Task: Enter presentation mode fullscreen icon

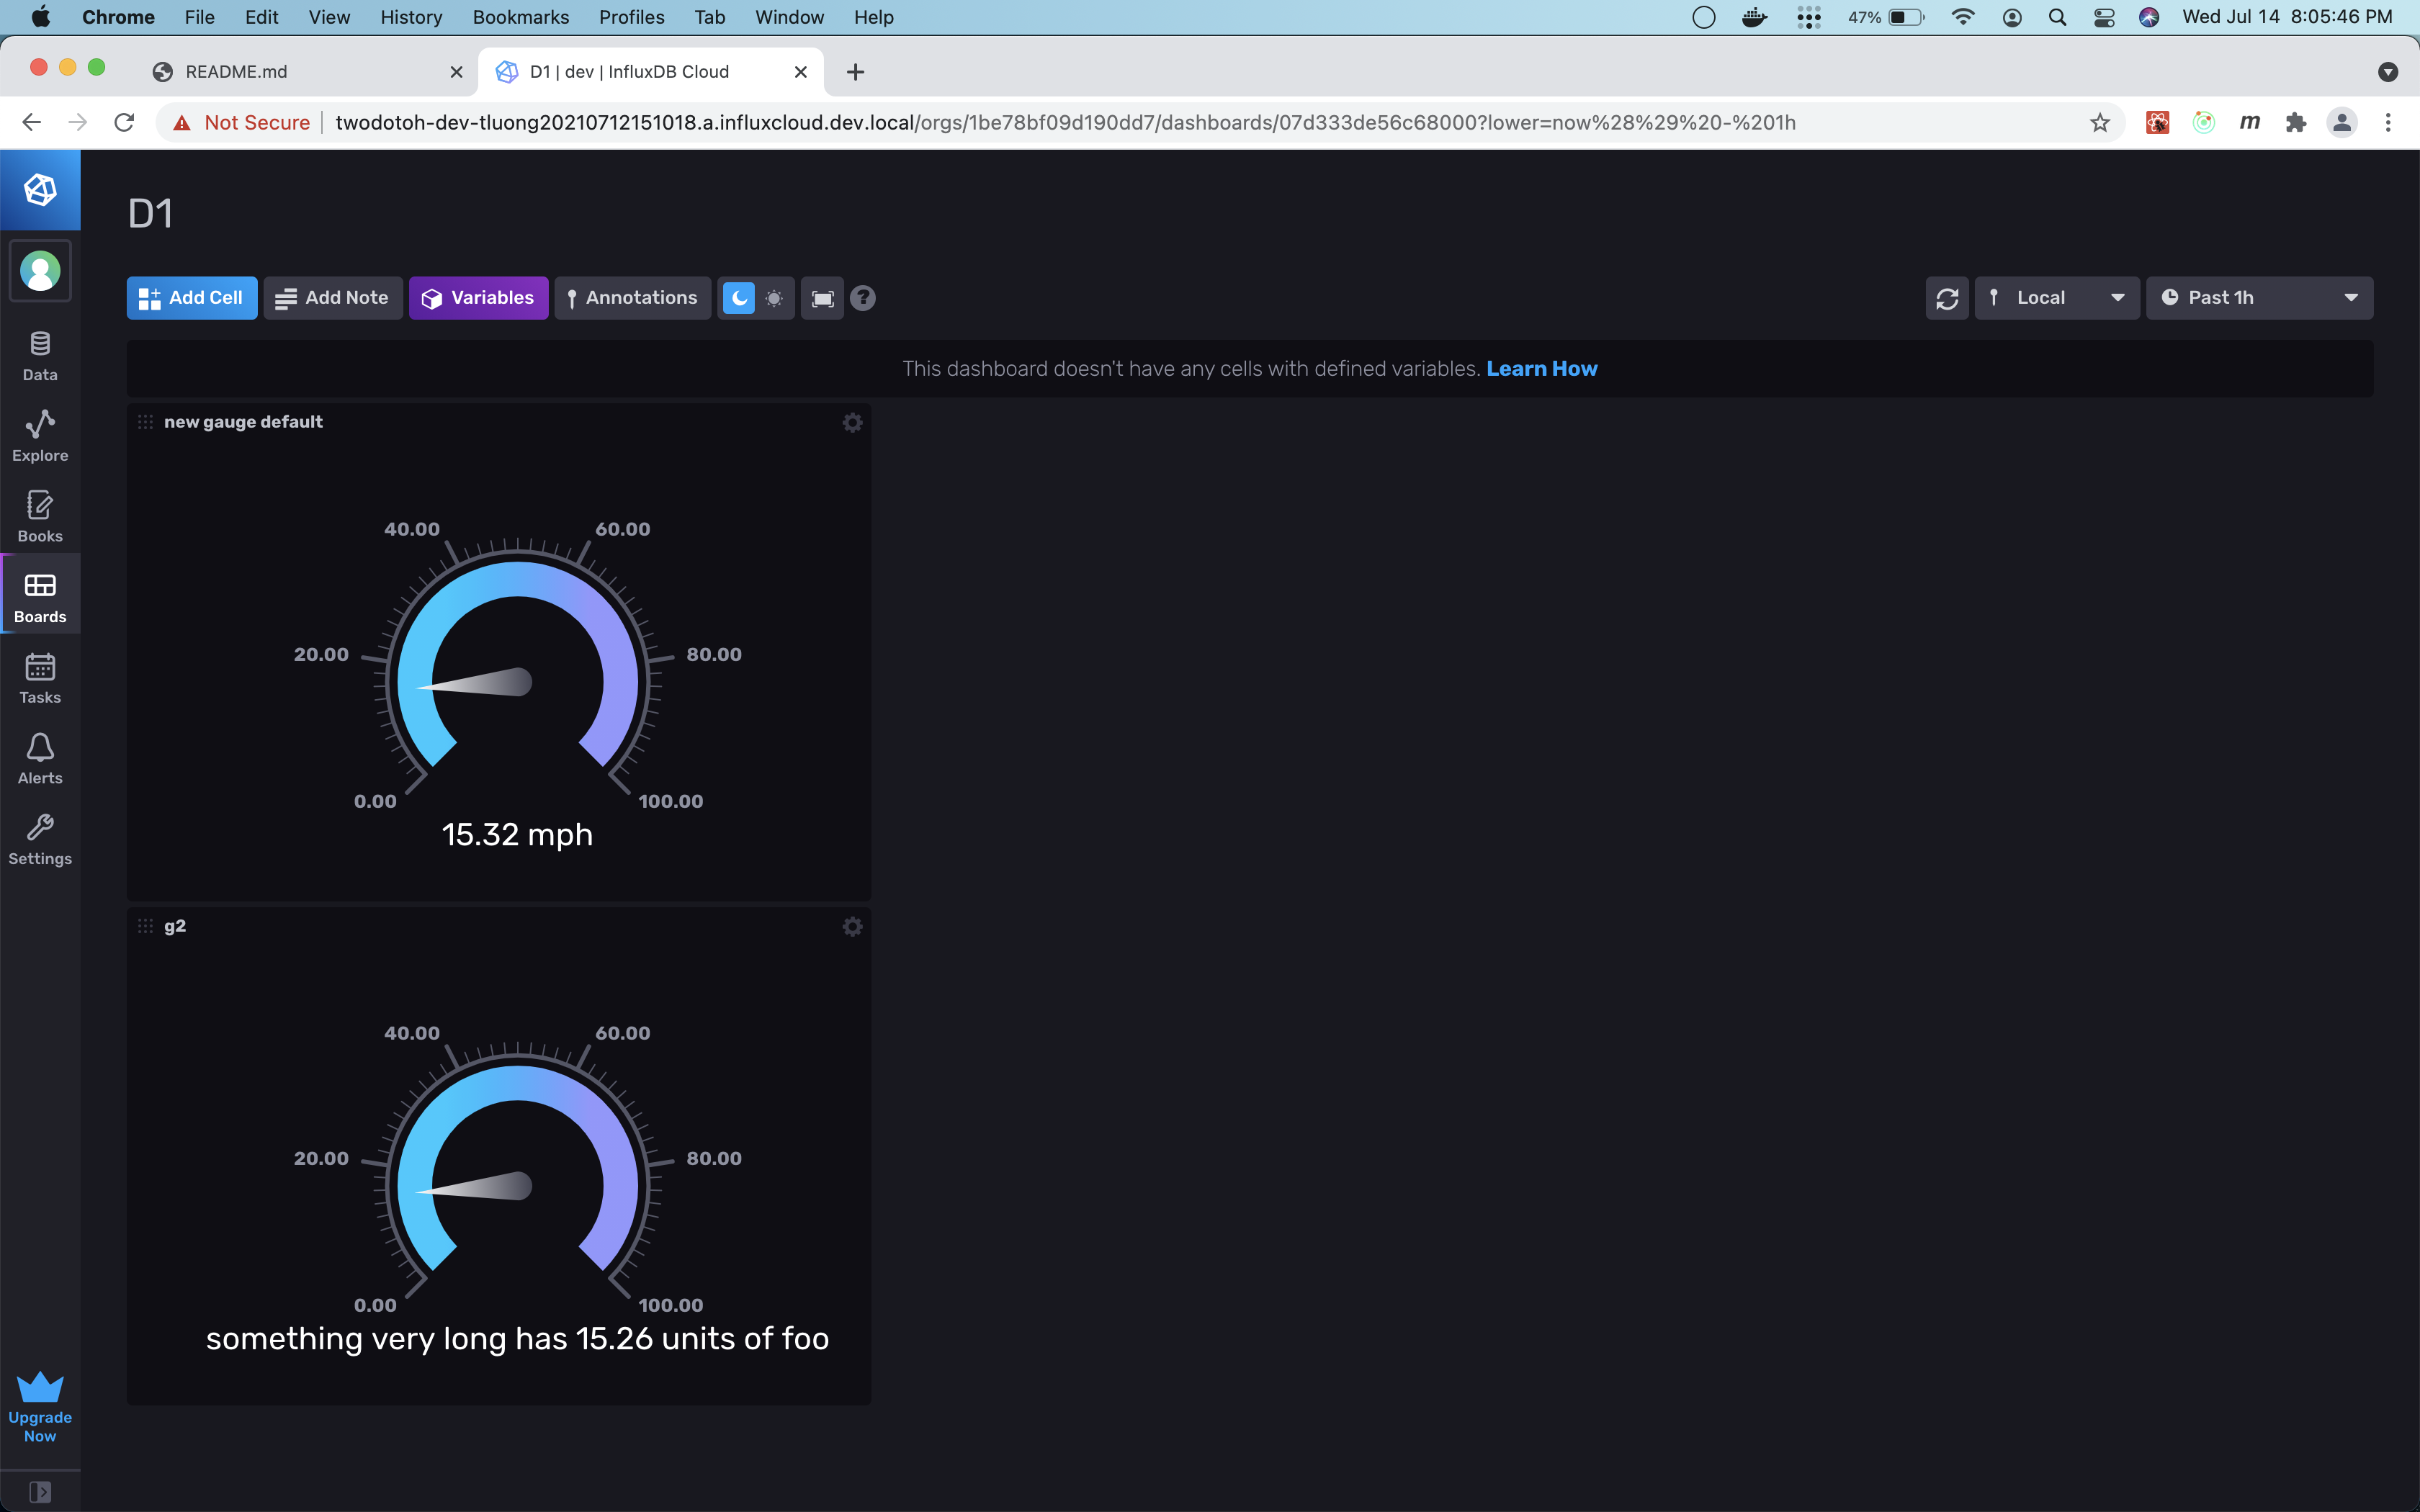Action: (x=822, y=298)
